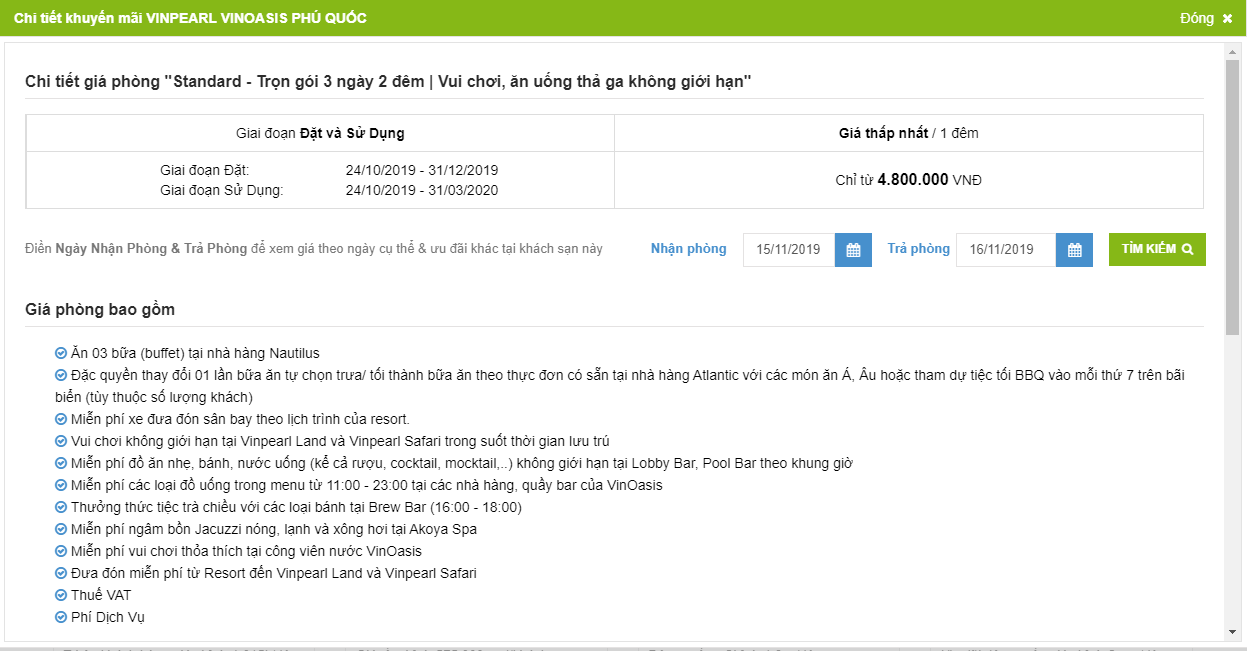Viewport: 1247px width, 651px height.
Task: Click check icon beside Ăn 03 bữa
Action: (x=61, y=353)
